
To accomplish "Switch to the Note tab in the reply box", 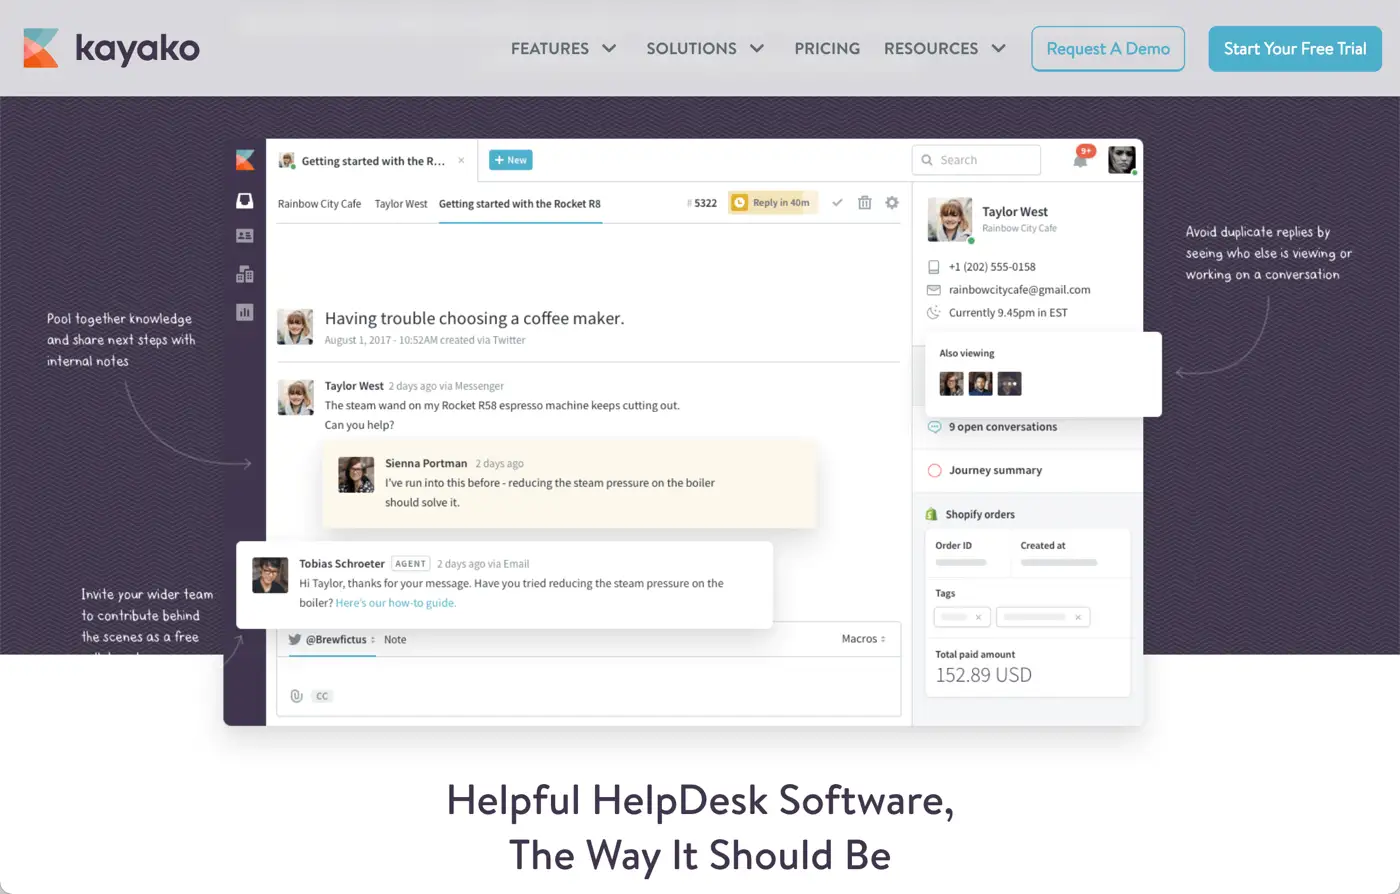I will point(395,639).
